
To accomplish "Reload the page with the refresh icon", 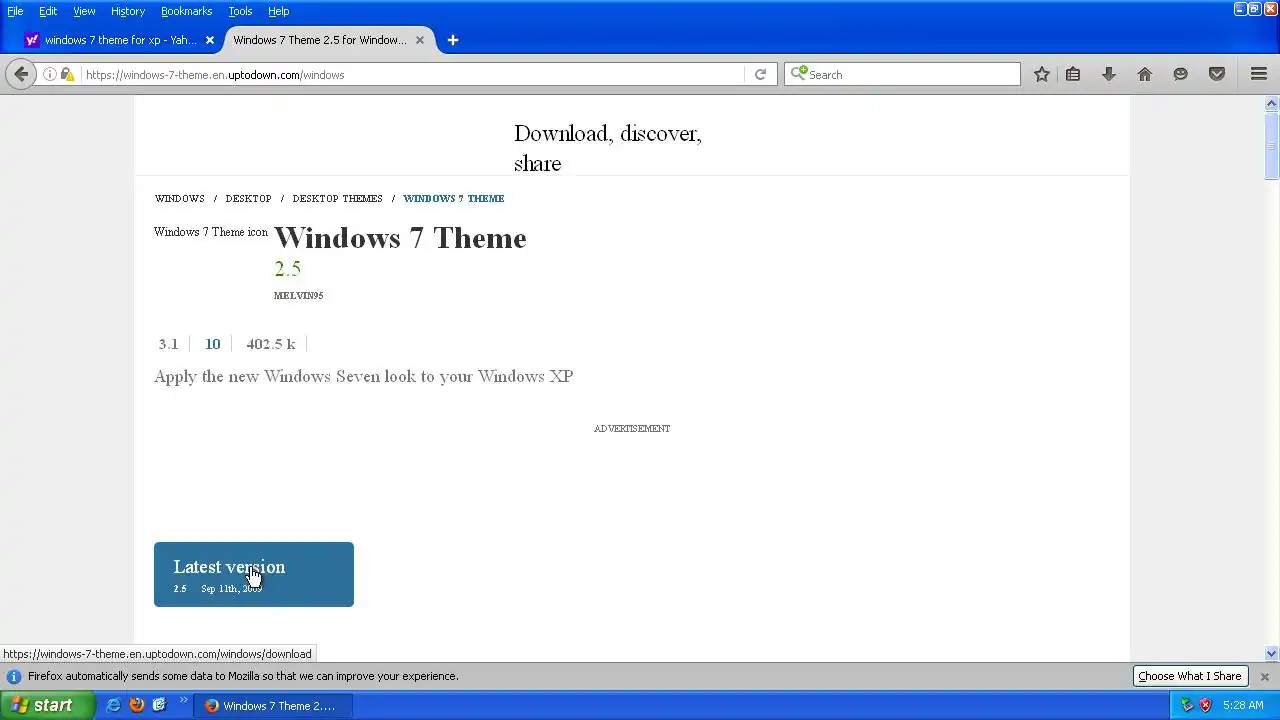I will pos(760,74).
